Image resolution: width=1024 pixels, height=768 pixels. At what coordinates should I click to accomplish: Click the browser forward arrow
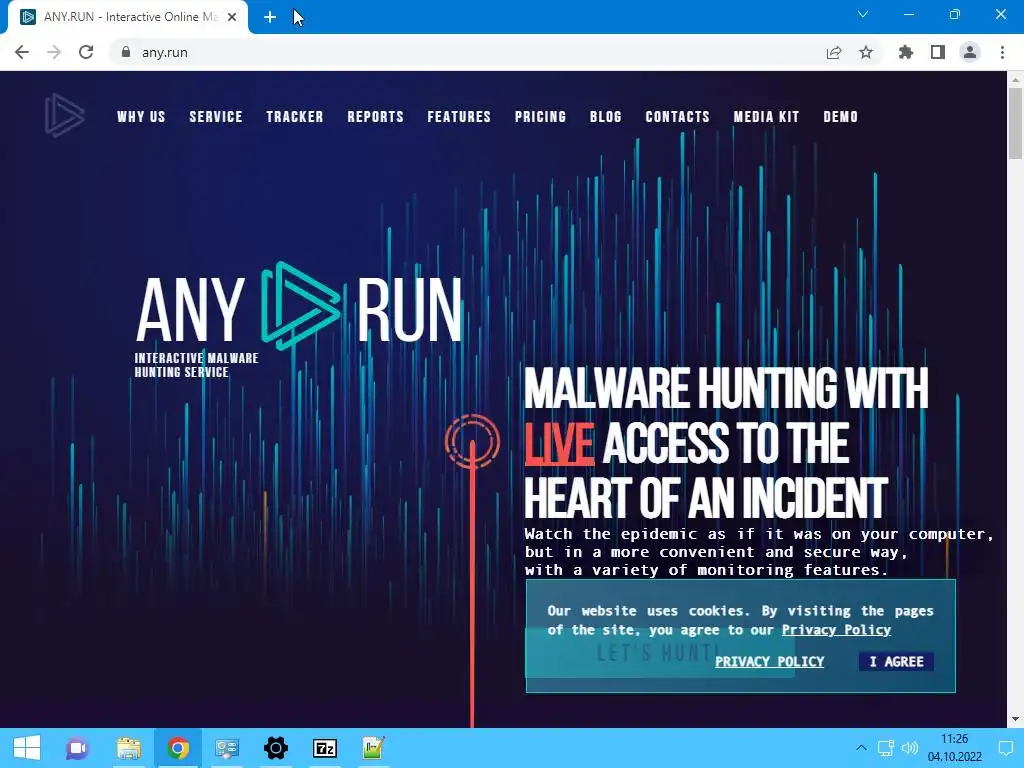coord(54,52)
